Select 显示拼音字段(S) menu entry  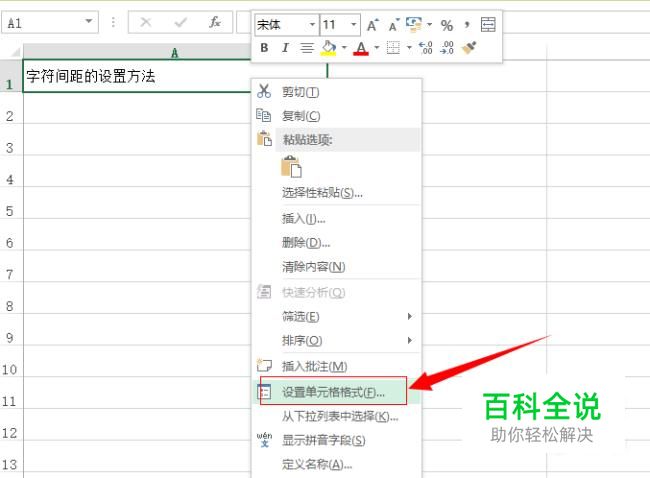pyautogui.click(x=337, y=440)
